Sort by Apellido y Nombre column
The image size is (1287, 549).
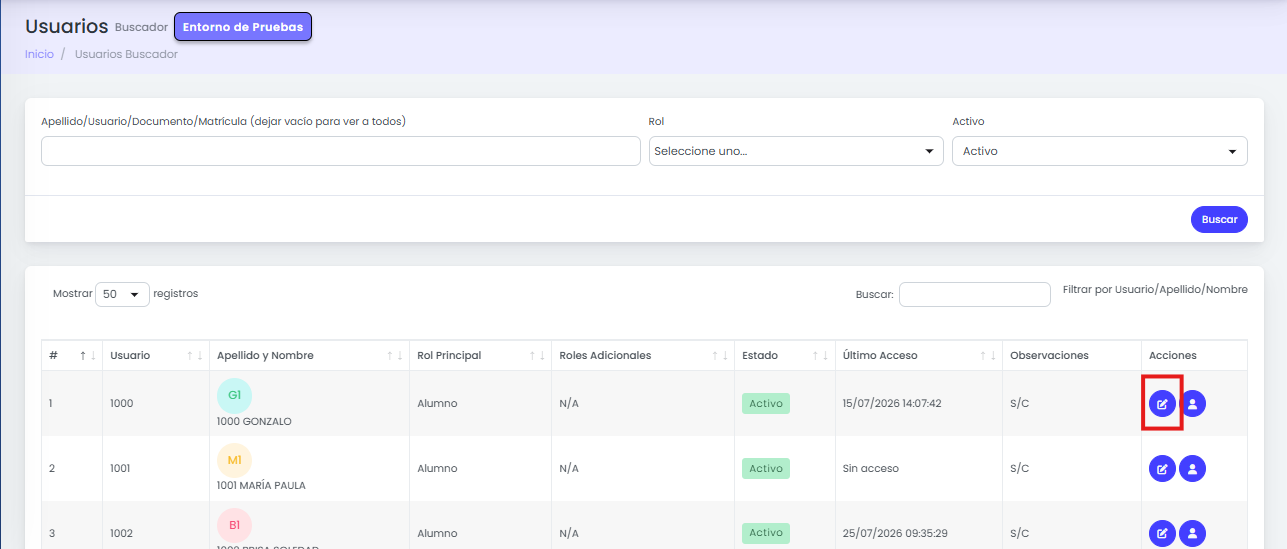tap(309, 355)
